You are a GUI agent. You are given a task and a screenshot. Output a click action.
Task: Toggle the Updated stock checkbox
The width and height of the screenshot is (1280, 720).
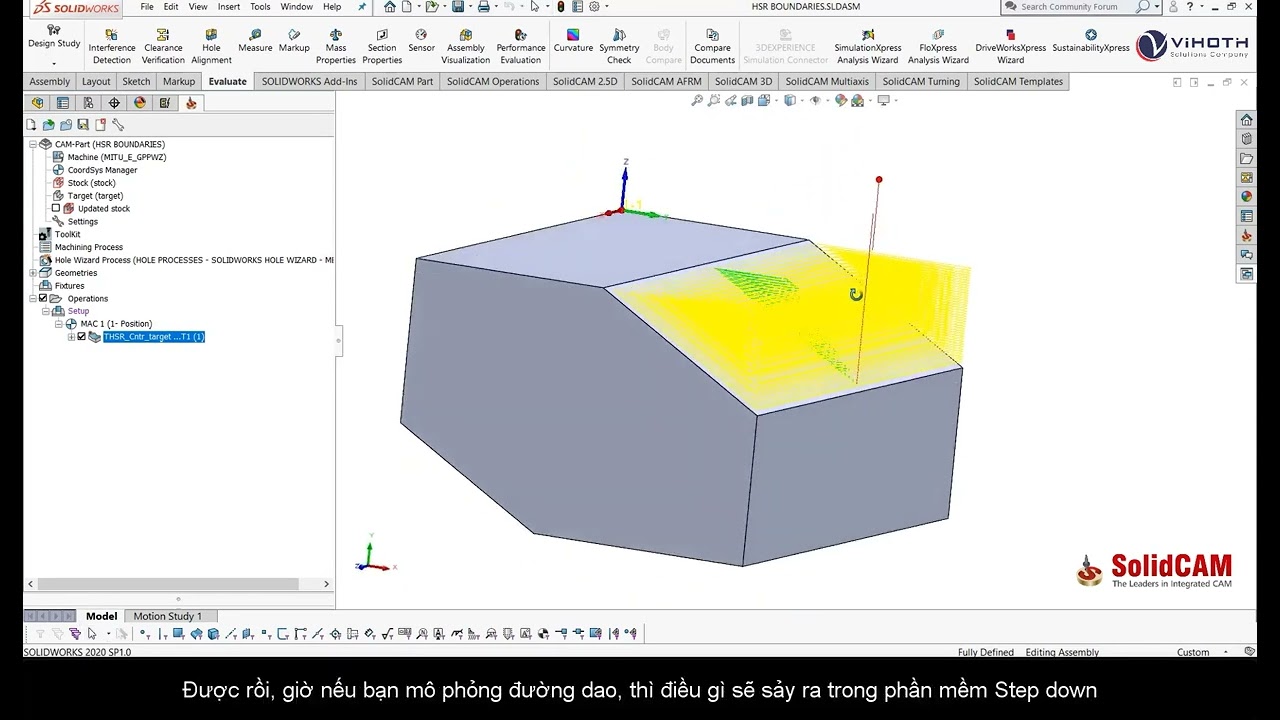[56, 208]
